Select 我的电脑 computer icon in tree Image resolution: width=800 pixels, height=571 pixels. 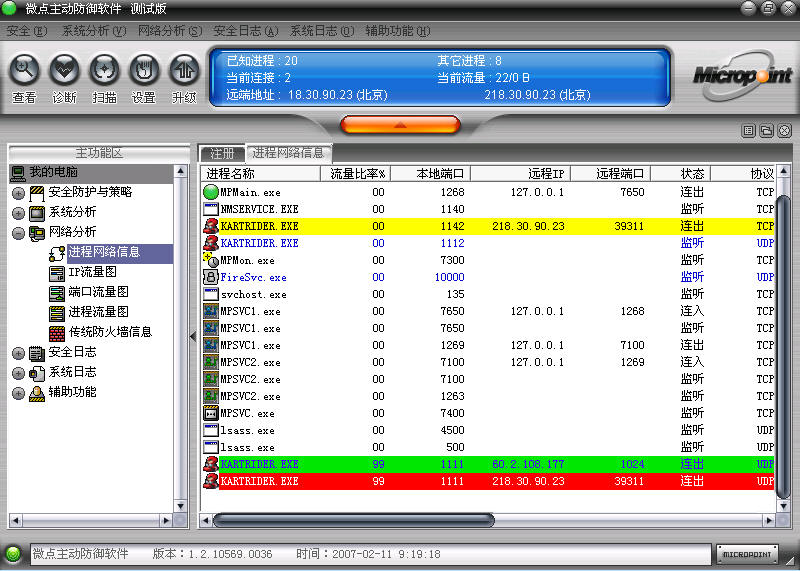(18, 173)
